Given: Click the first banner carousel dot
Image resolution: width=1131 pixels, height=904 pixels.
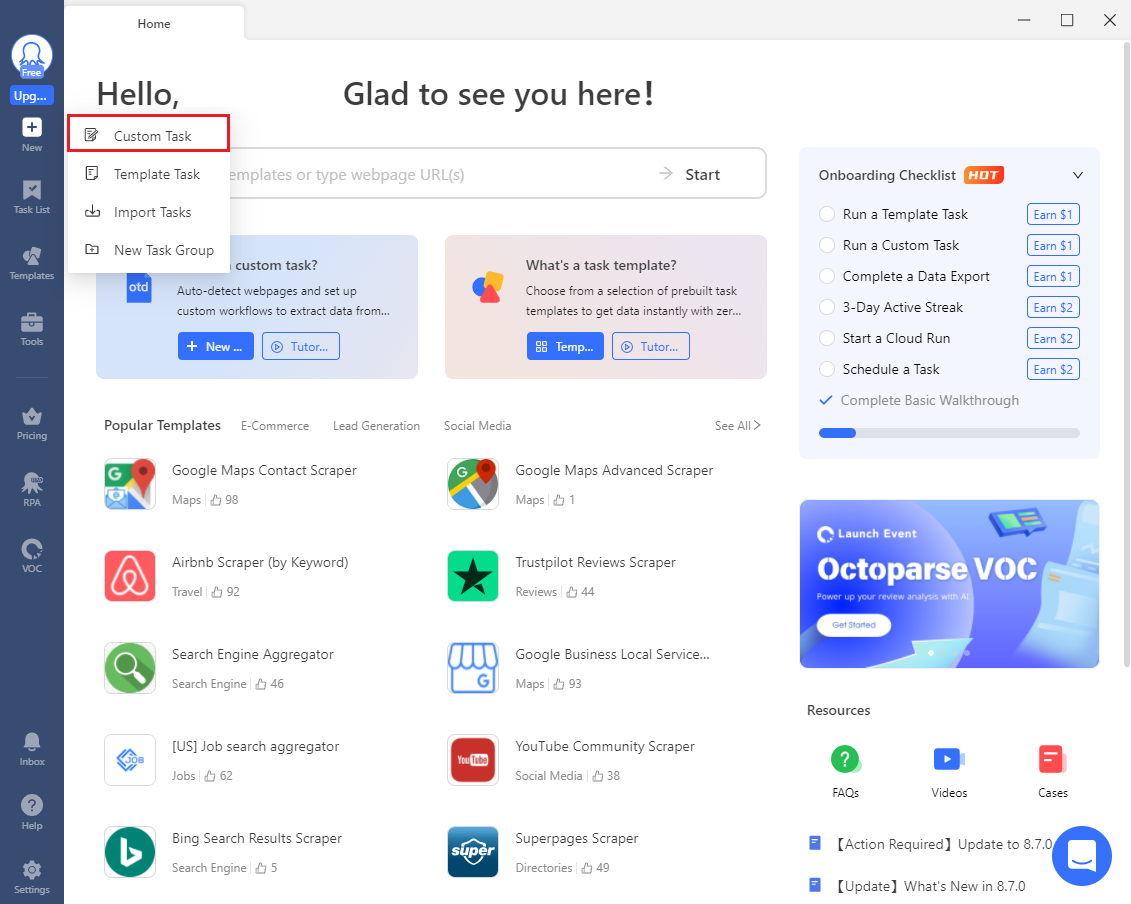Looking at the screenshot, I should (x=931, y=653).
